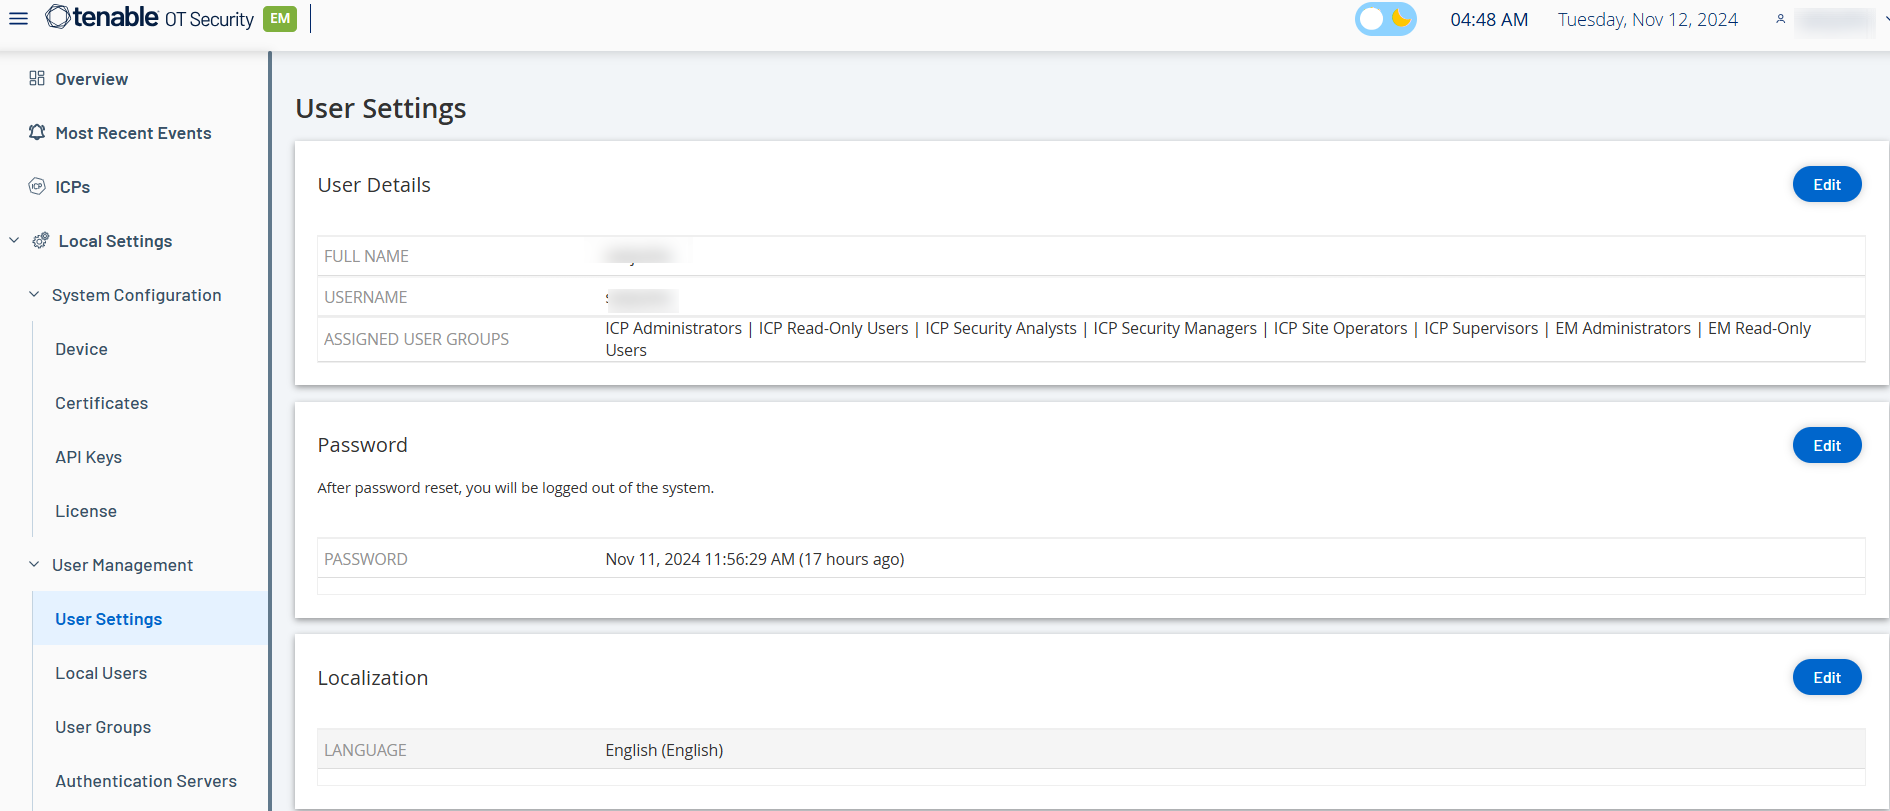The width and height of the screenshot is (1890, 811).
Task: Collapse User Management chevron
Action: (x=34, y=564)
